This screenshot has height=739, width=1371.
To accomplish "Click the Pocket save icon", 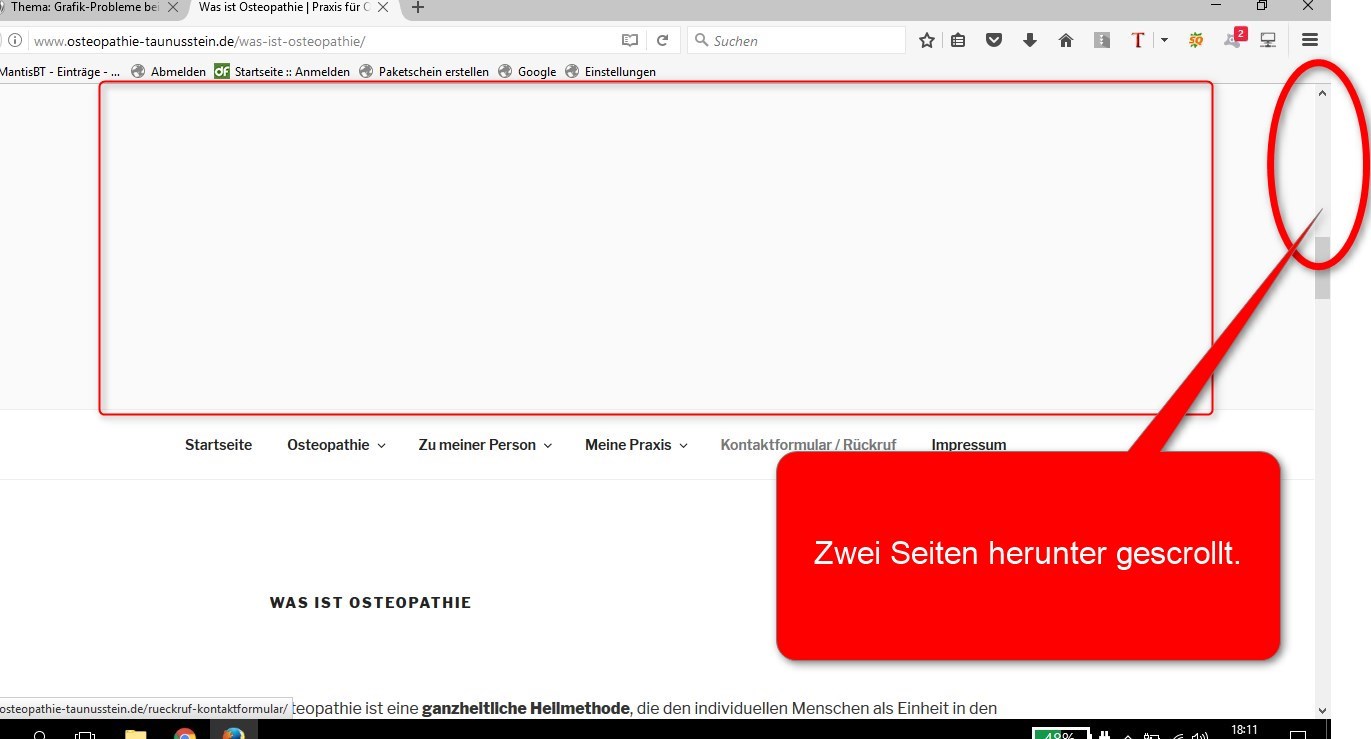I will click(994, 41).
